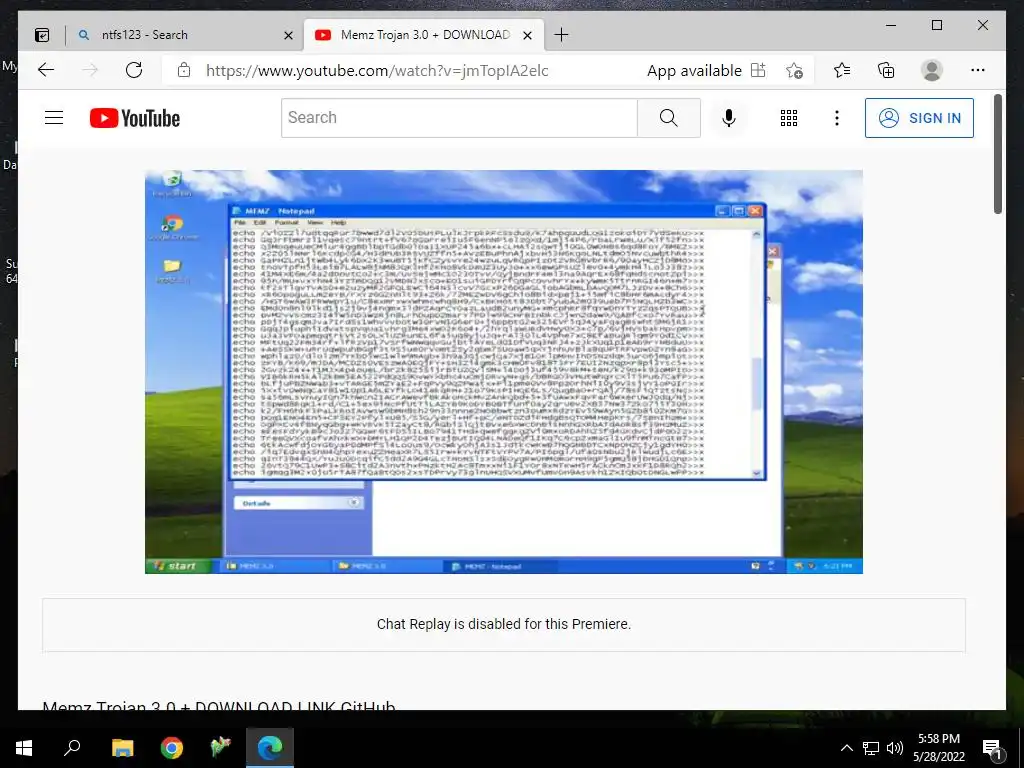The image size is (1024, 768).
Task: Select Microsoft Edge on the taskbar
Action: (270, 748)
